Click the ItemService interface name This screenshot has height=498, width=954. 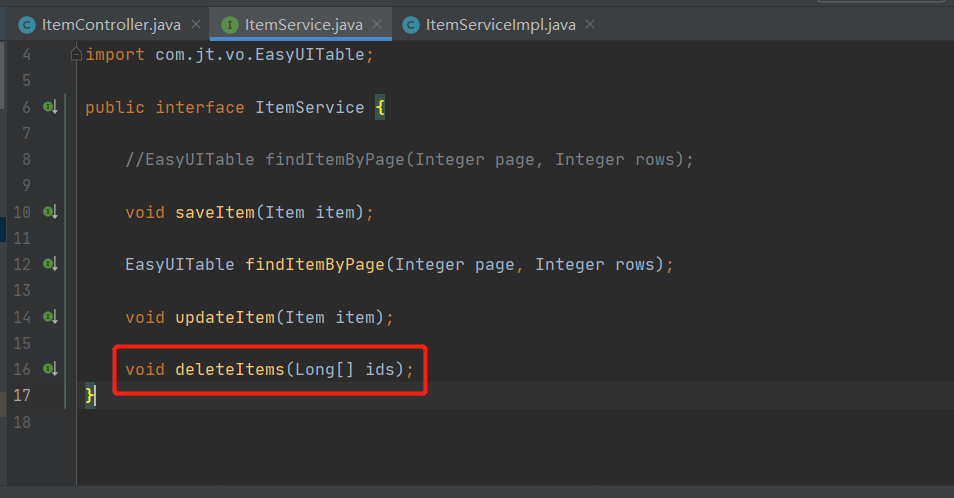pyautogui.click(x=309, y=108)
